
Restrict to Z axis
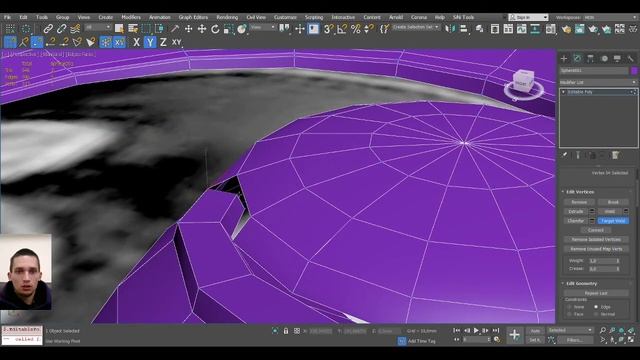[x=163, y=42]
